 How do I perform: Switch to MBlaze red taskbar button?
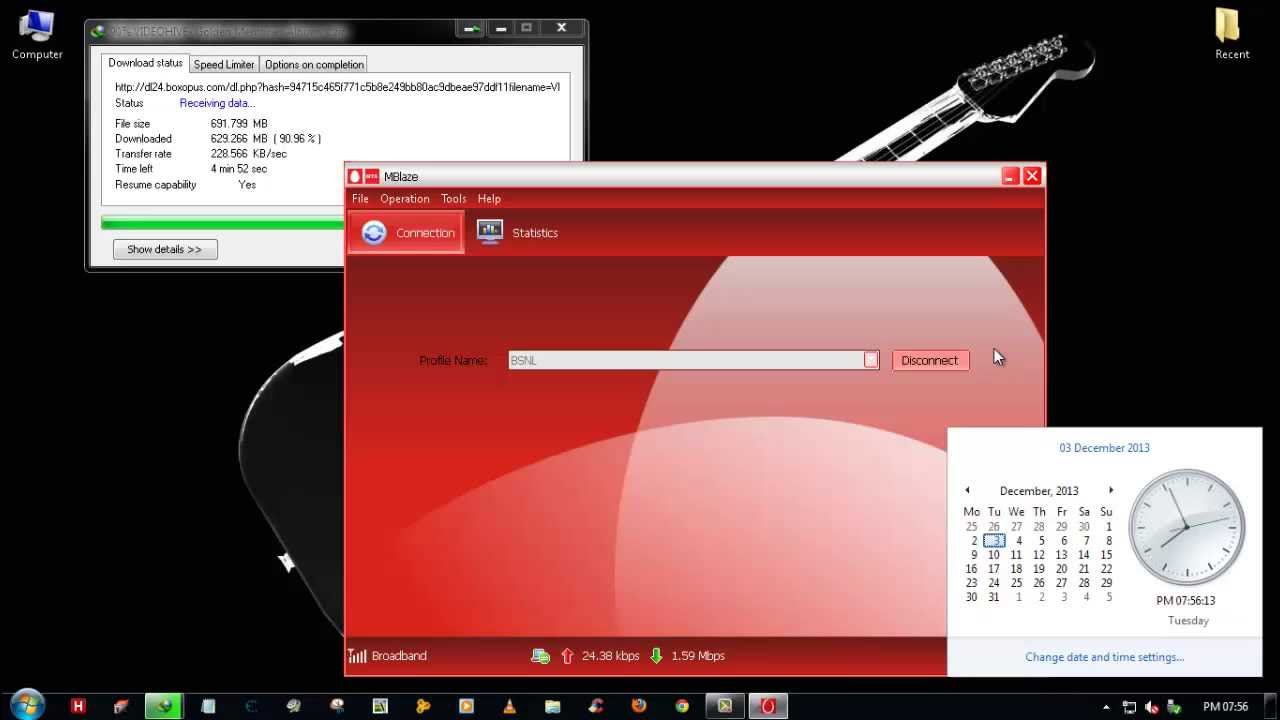pos(768,706)
